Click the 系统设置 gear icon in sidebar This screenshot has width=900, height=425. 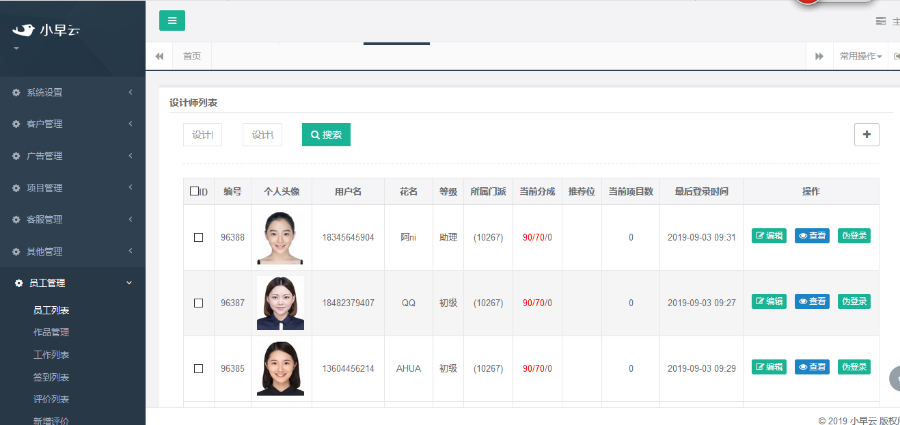click(x=16, y=93)
